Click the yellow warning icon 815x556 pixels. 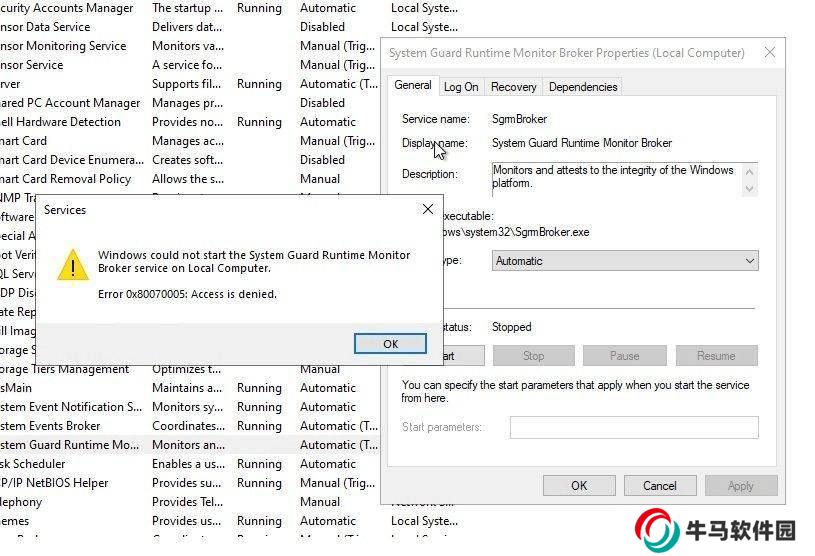pyautogui.click(x=72, y=265)
